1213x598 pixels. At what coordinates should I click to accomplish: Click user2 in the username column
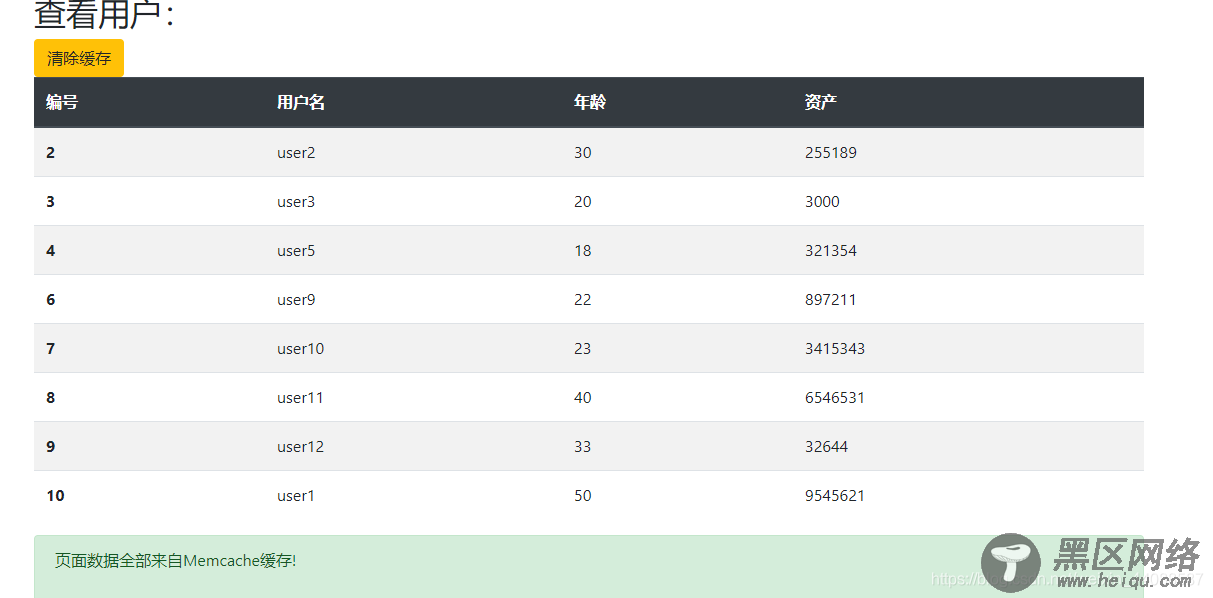tap(296, 153)
